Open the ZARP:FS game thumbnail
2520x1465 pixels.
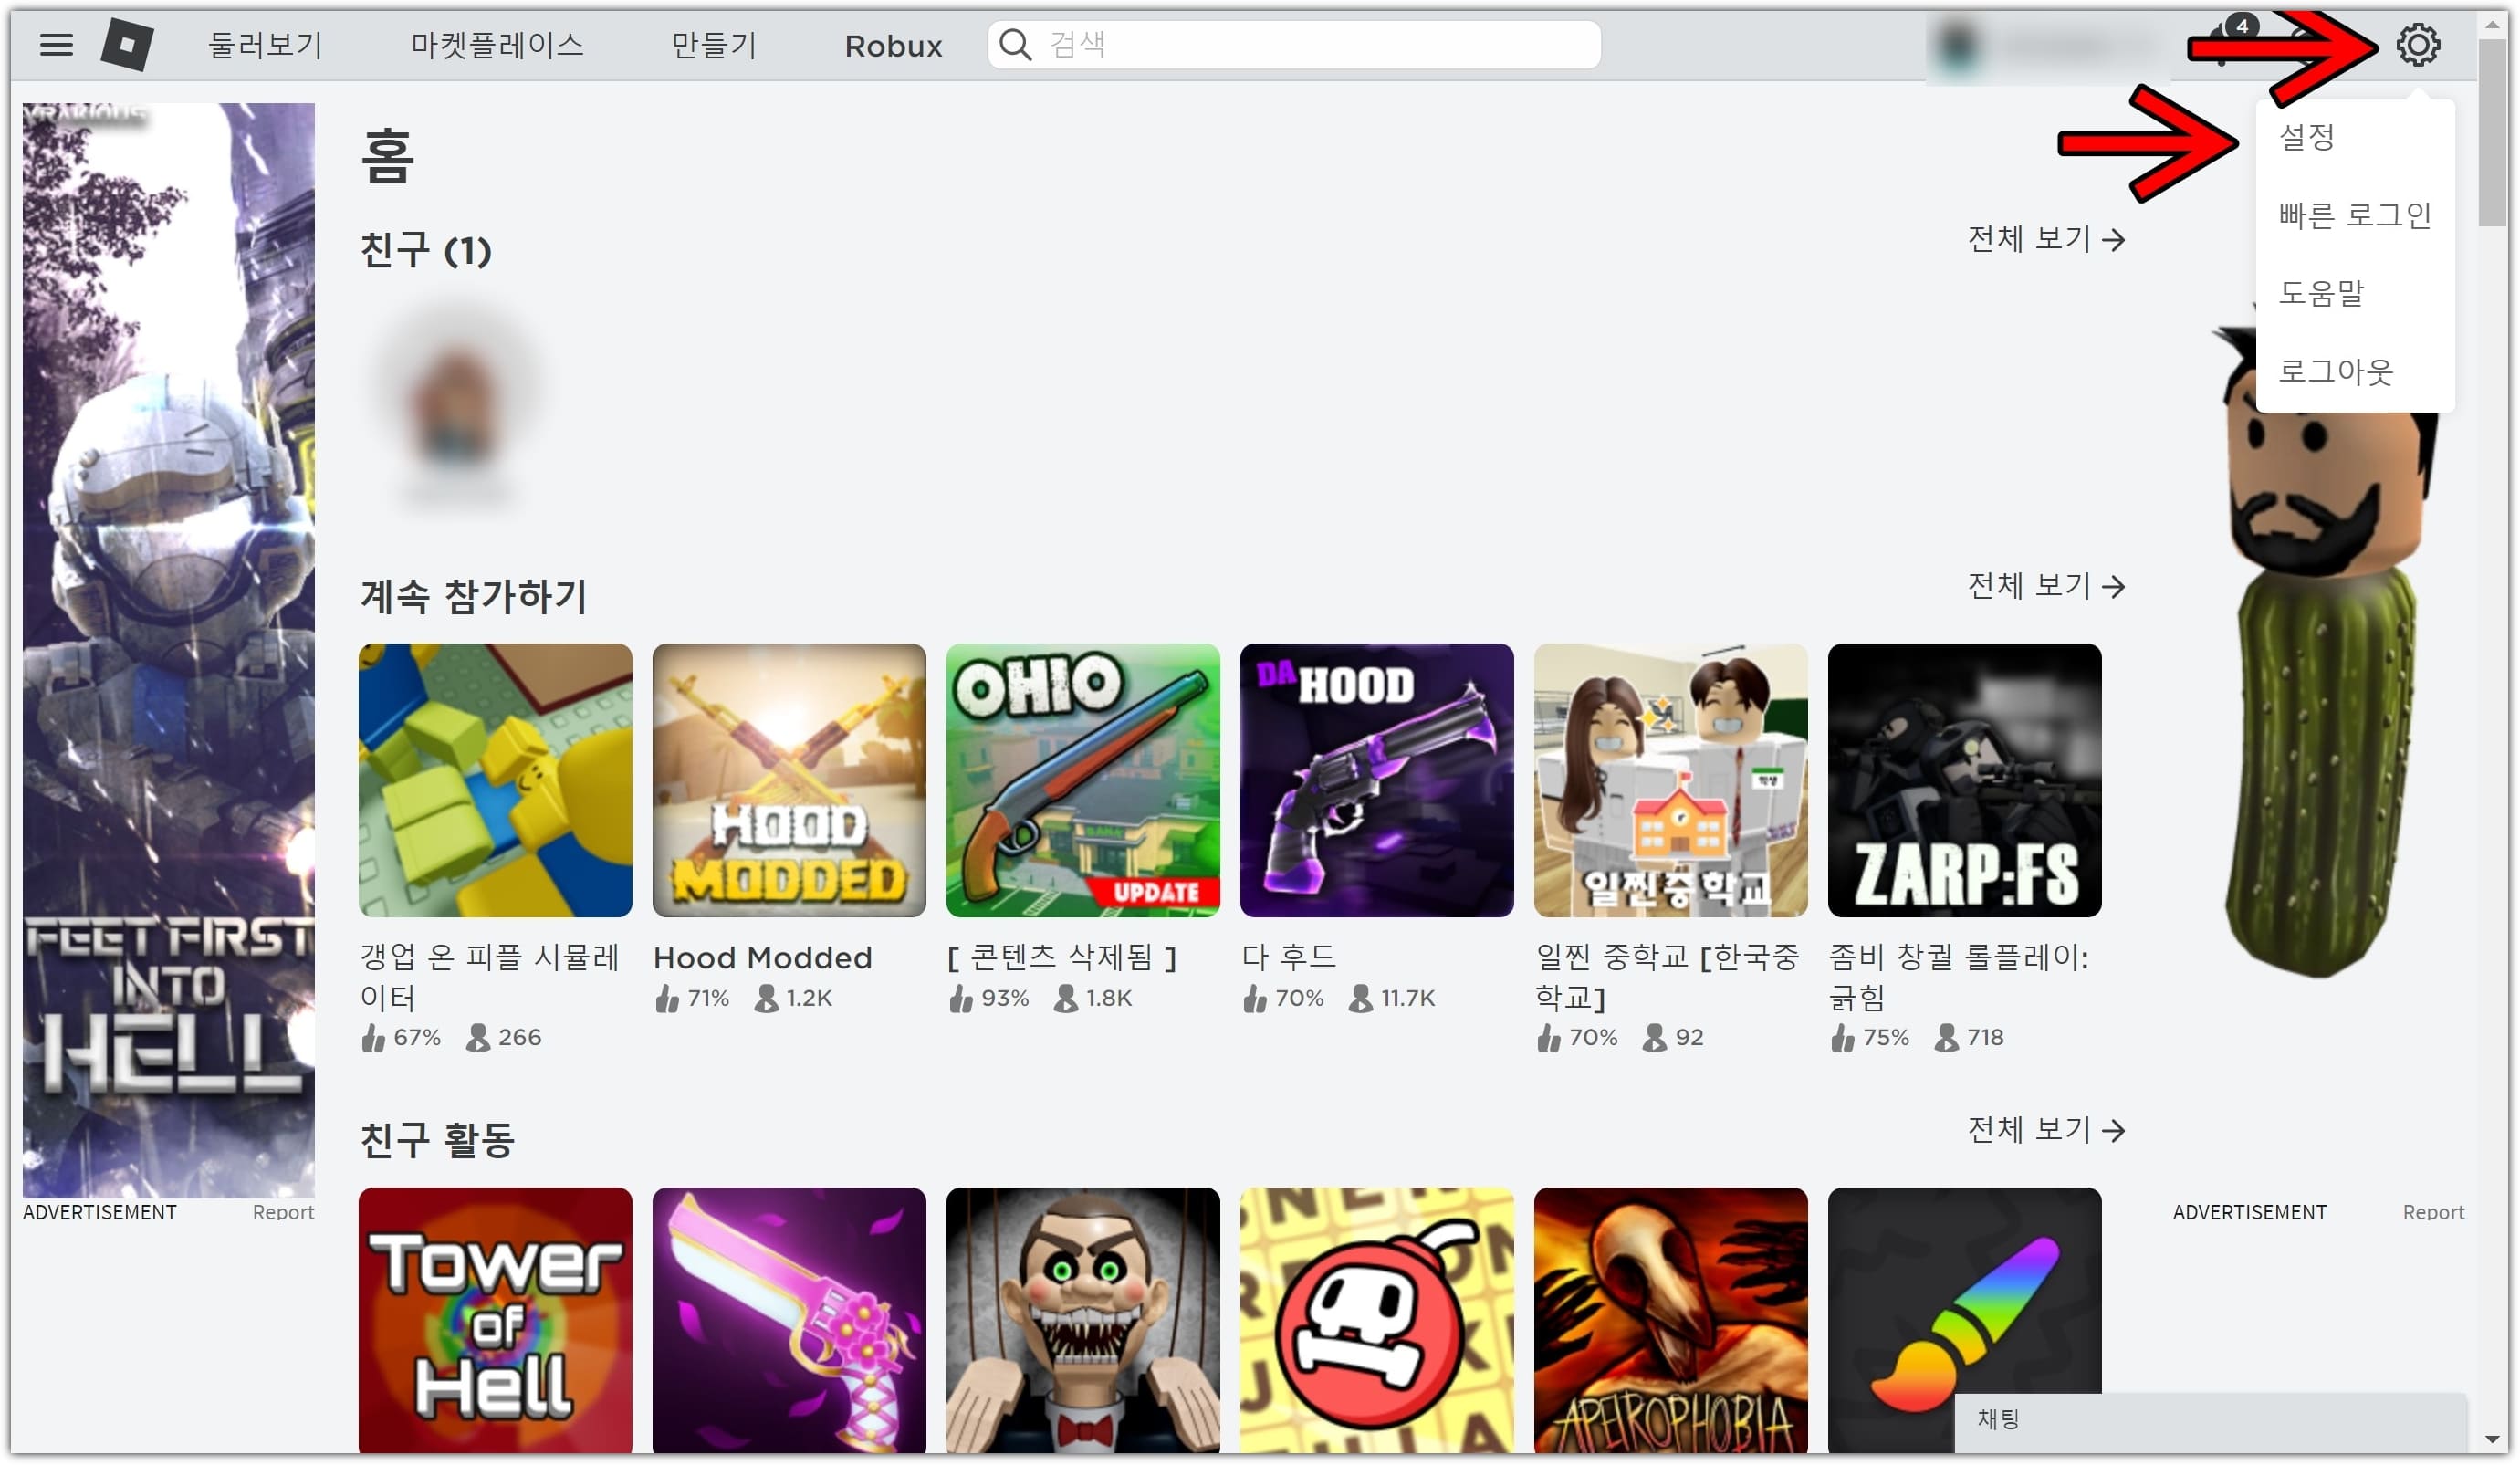1965,780
